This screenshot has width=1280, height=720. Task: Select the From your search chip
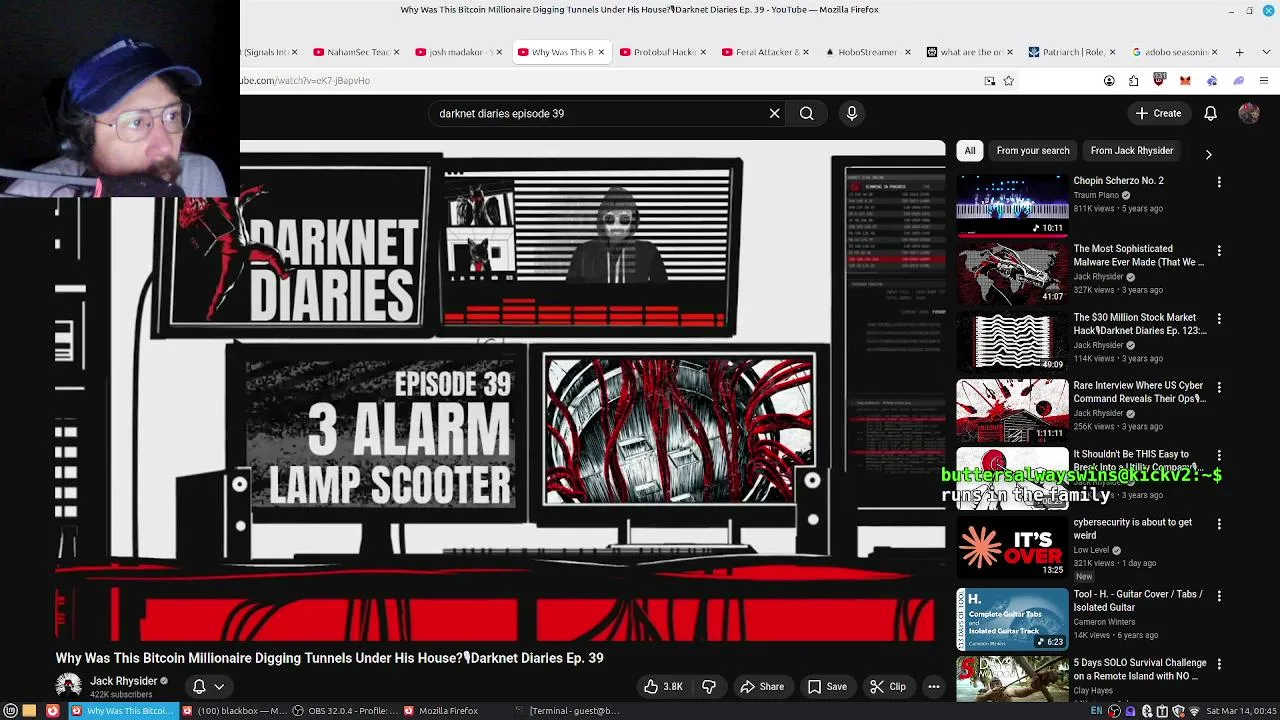click(1033, 150)
